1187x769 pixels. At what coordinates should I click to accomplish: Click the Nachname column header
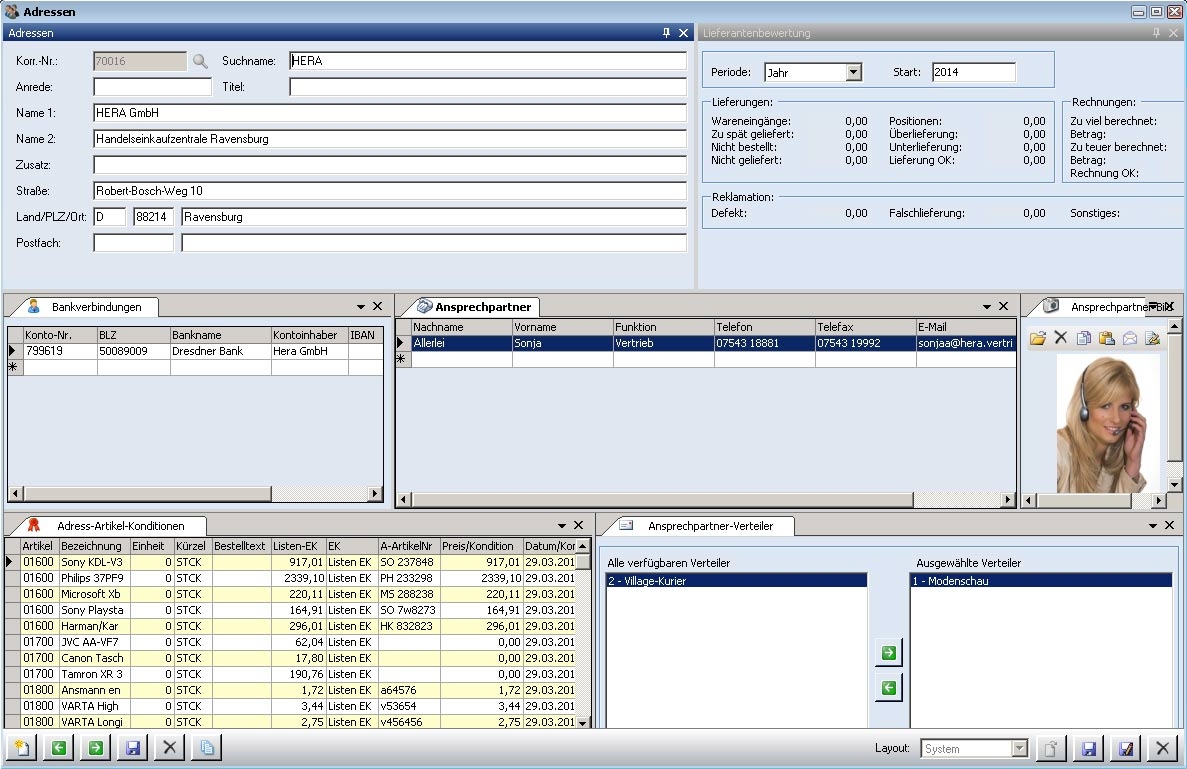pos(462,327)
